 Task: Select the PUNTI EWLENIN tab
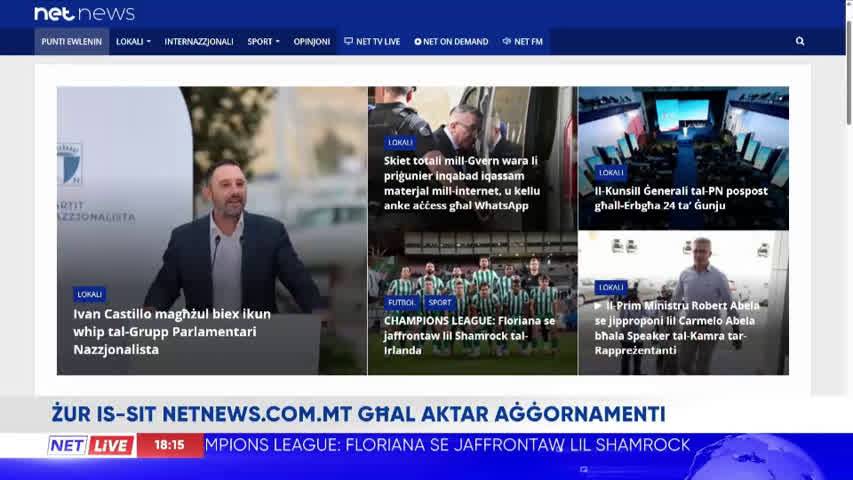coord(72,41)
